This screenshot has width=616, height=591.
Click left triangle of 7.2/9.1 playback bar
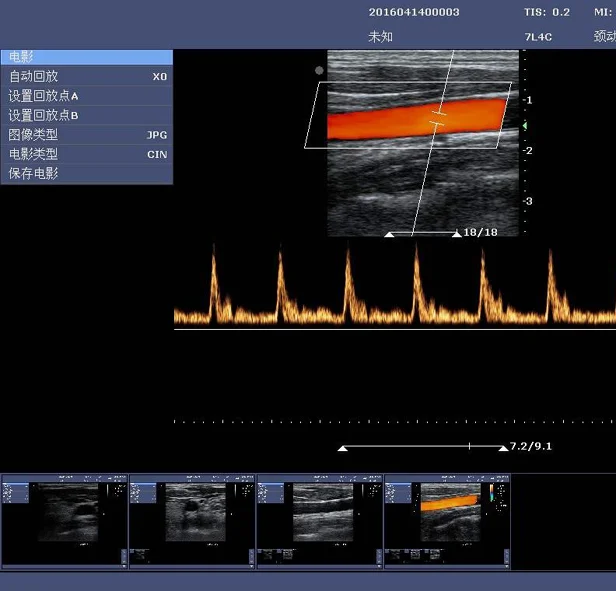[343, 447]
